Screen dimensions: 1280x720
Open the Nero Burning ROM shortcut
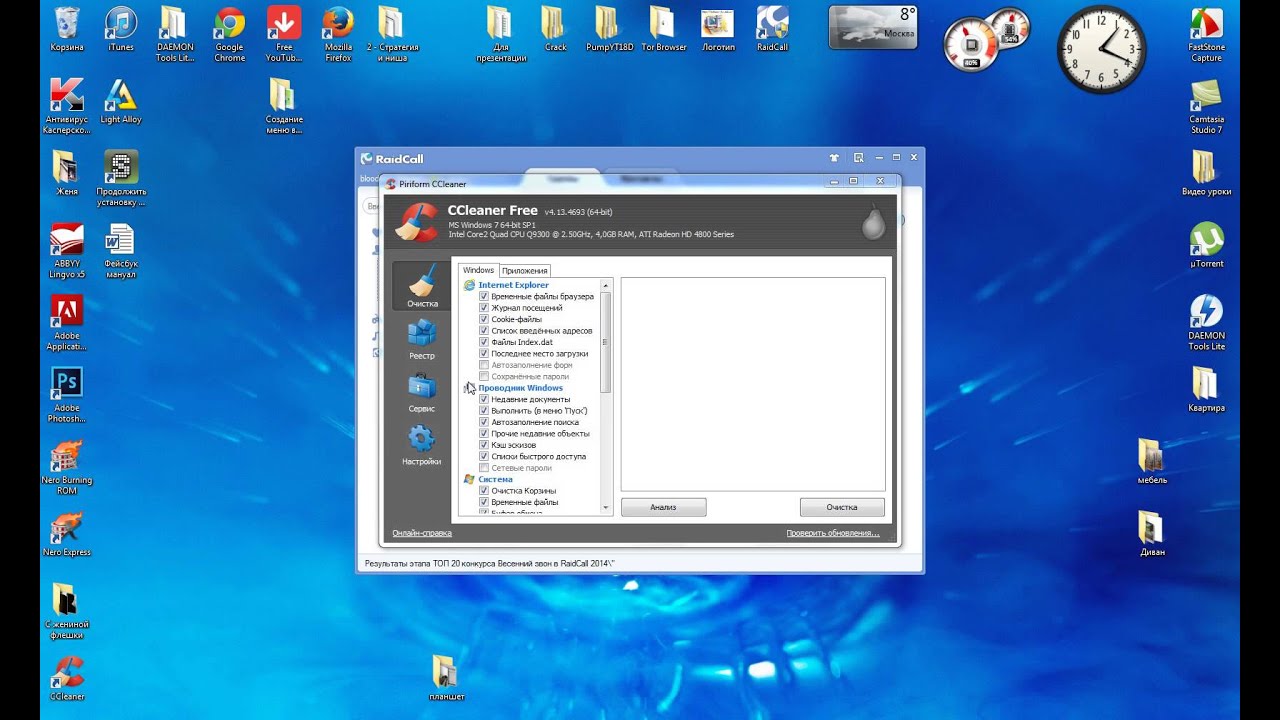67,467
